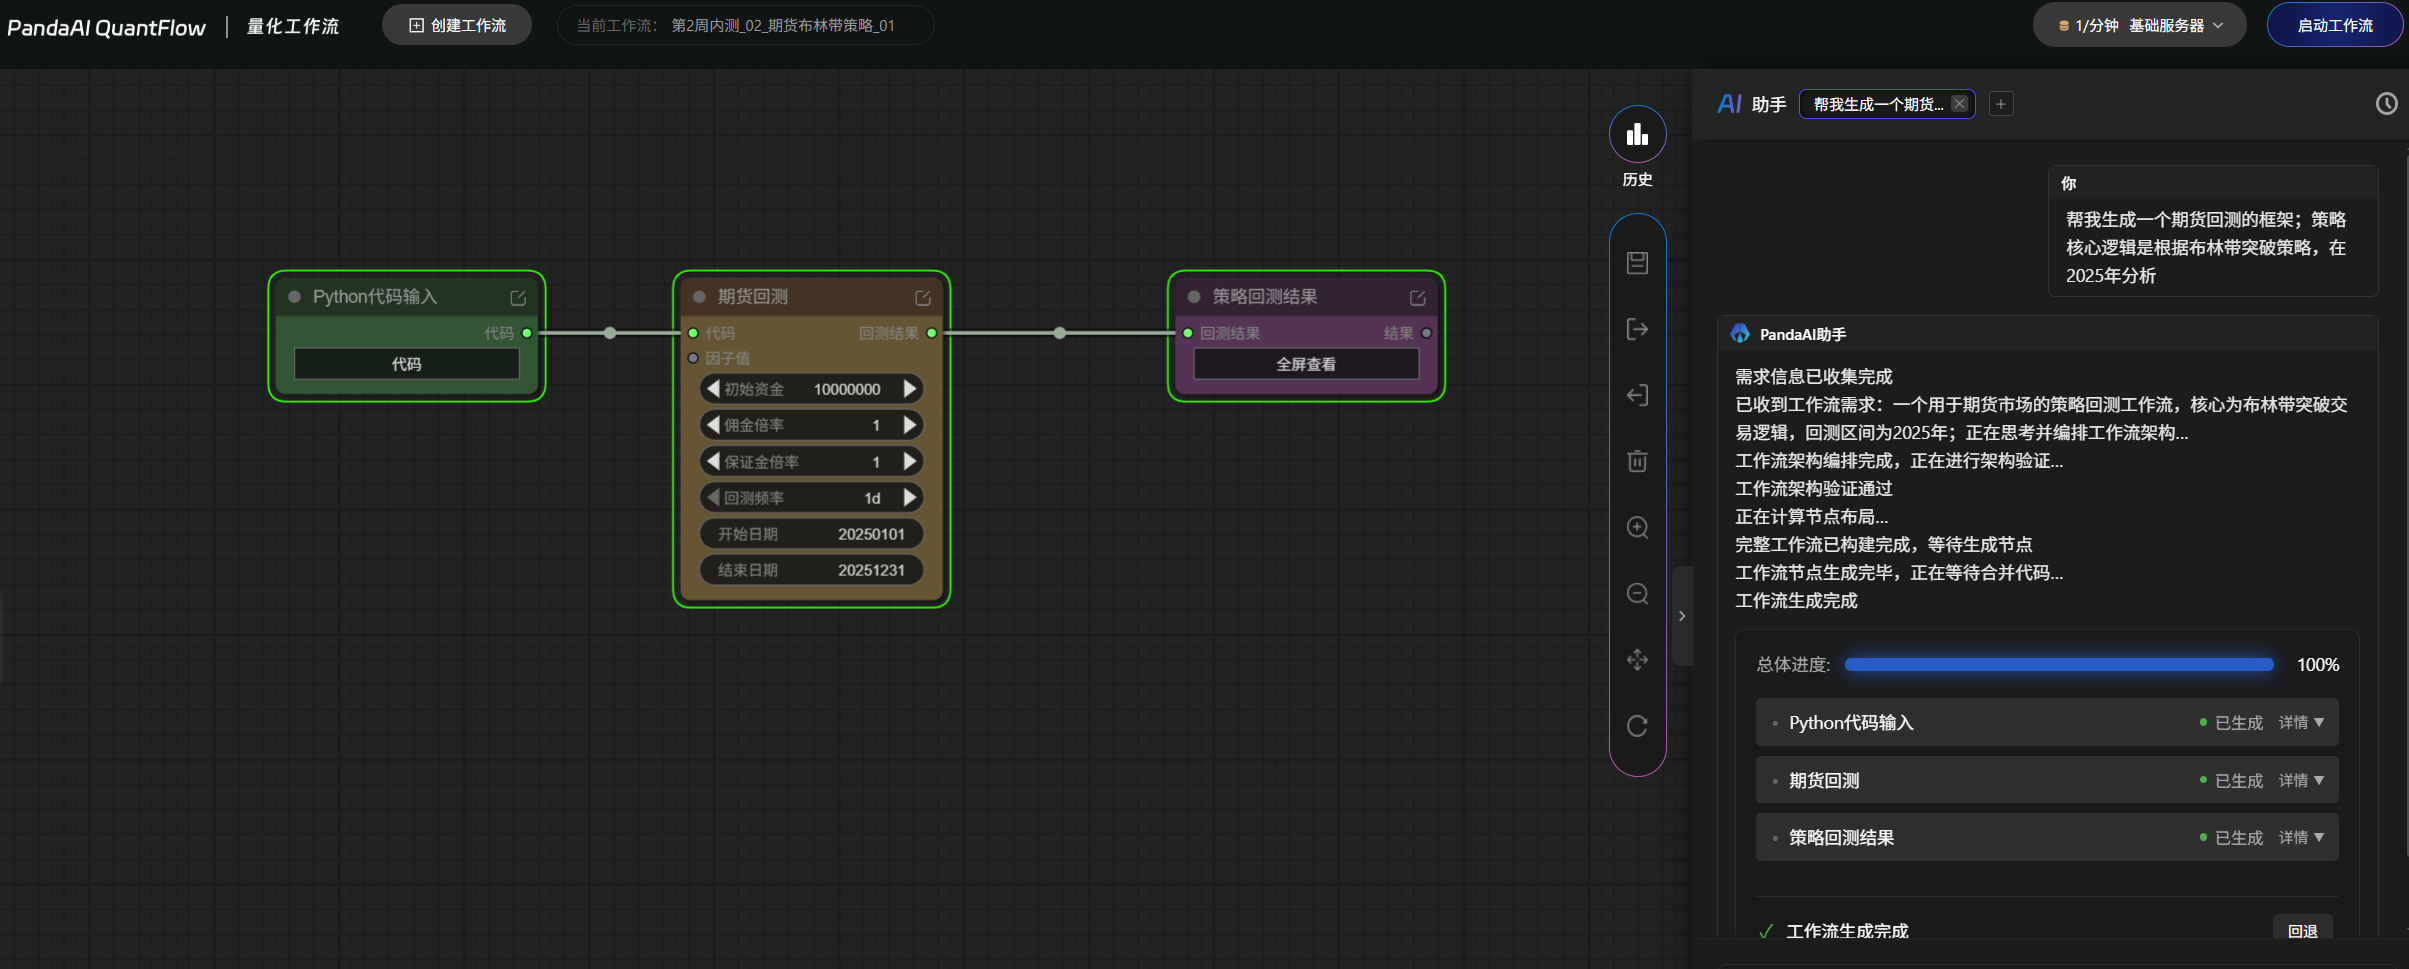Toggle collapse dot on 期货回测 node
This screenshot has height=969, width=2409.
coord(699,297)
